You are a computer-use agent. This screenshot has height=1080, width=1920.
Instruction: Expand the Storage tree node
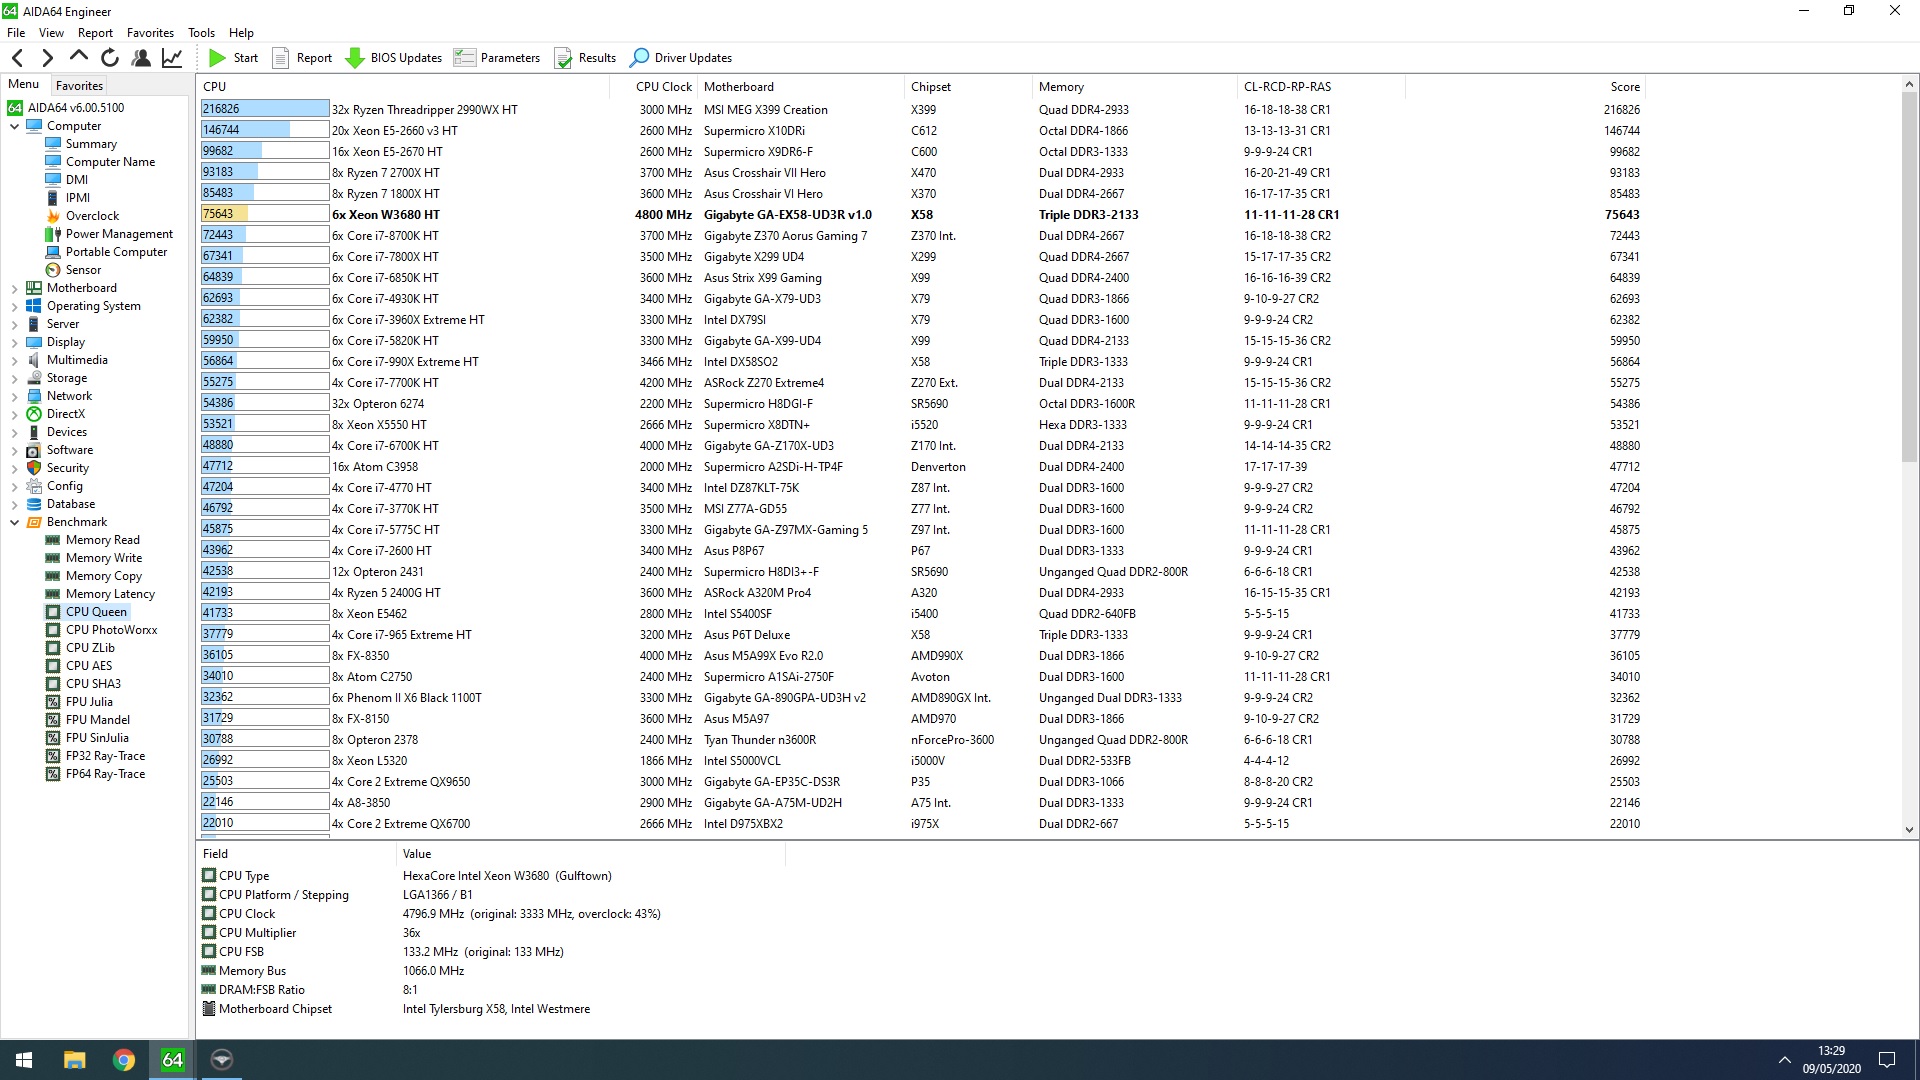click(x=14, y=378)
